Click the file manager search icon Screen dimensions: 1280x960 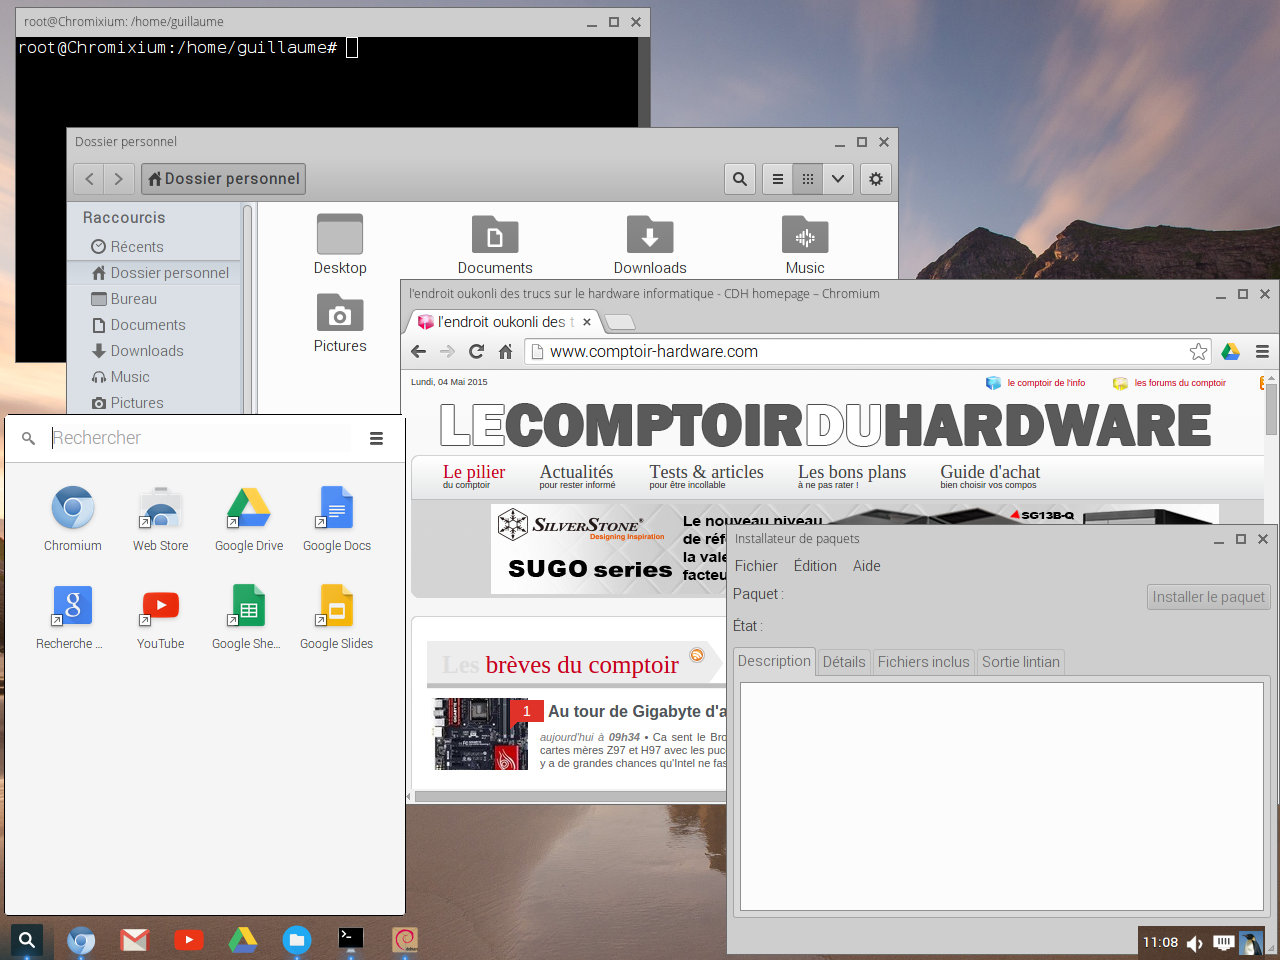(739, 179)
